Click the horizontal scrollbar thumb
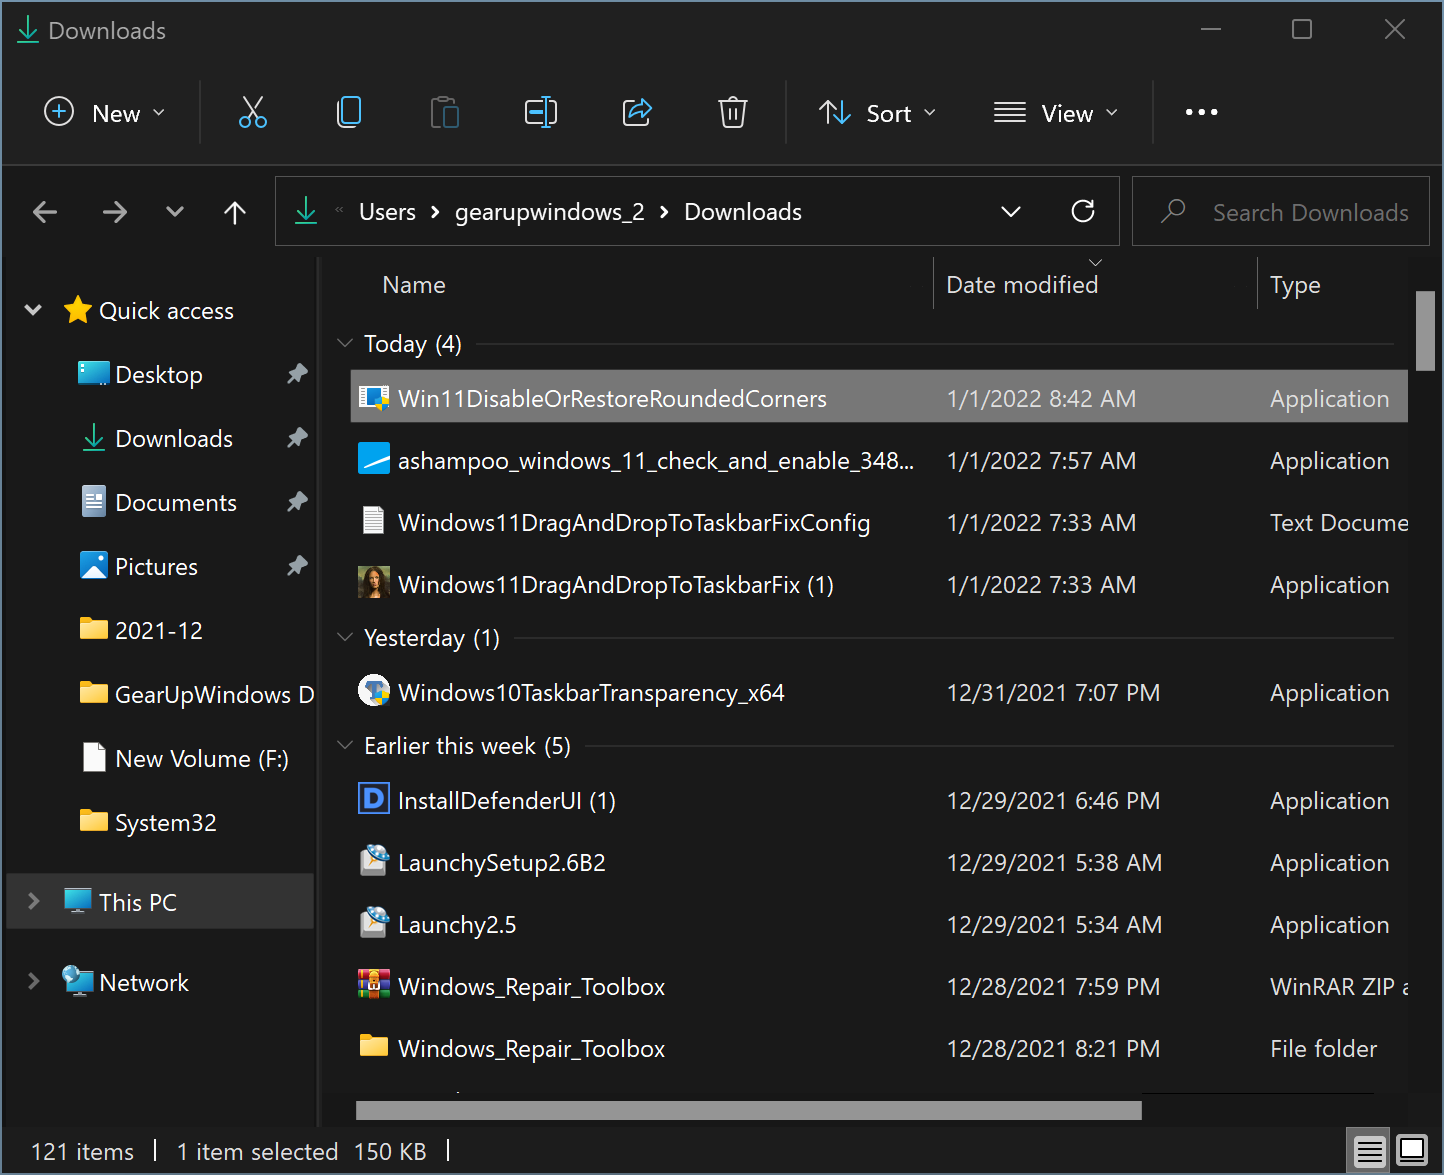The image size is (1444, 1175). click(748, 1110)
